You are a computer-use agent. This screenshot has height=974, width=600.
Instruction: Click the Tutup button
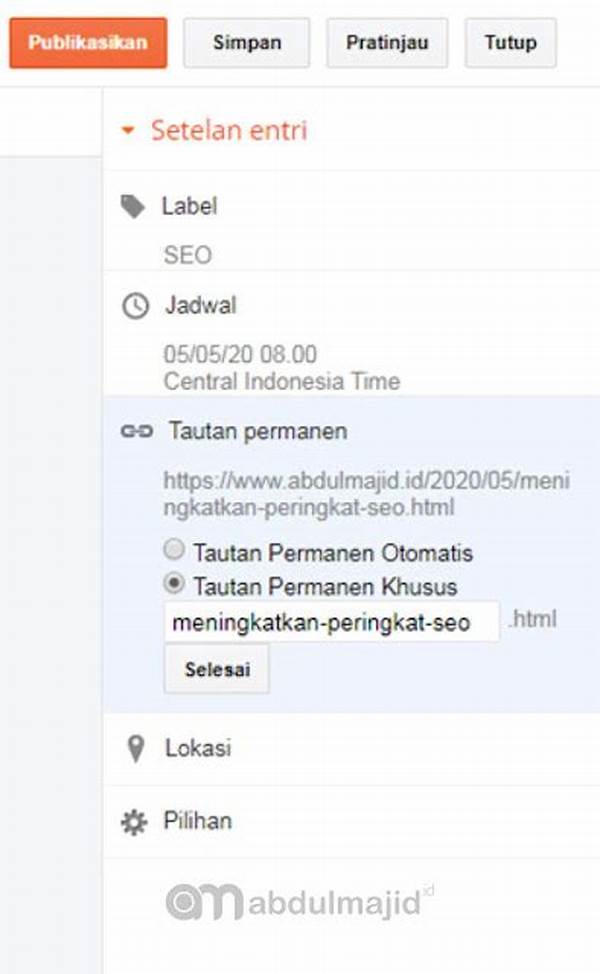(511, 43)
